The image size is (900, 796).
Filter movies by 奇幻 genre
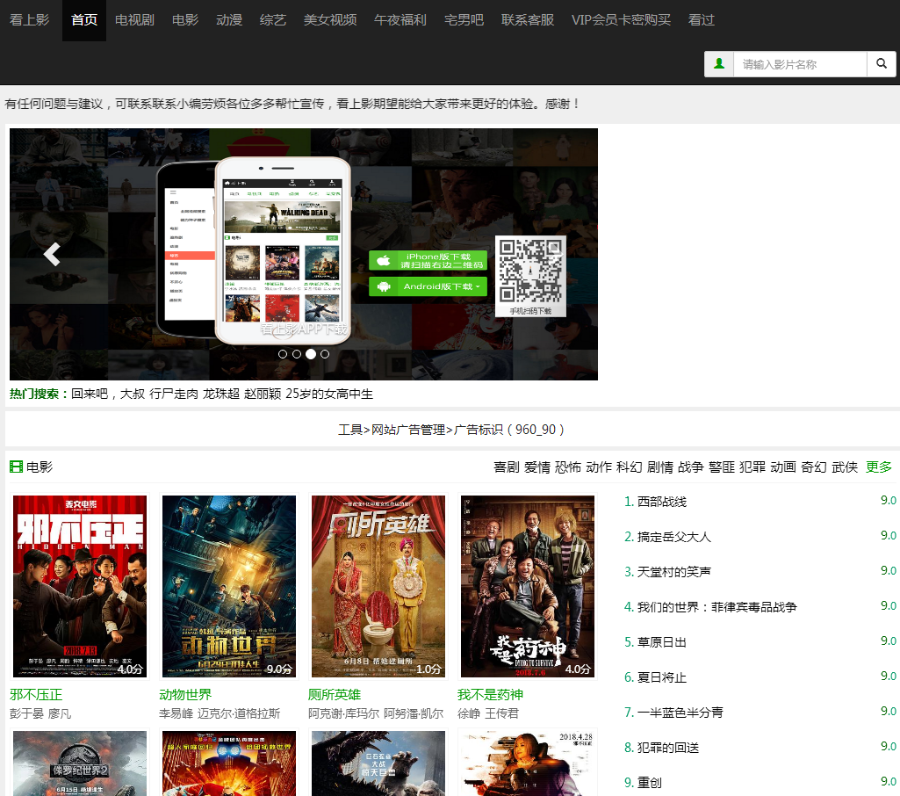[x=814, y=467]
